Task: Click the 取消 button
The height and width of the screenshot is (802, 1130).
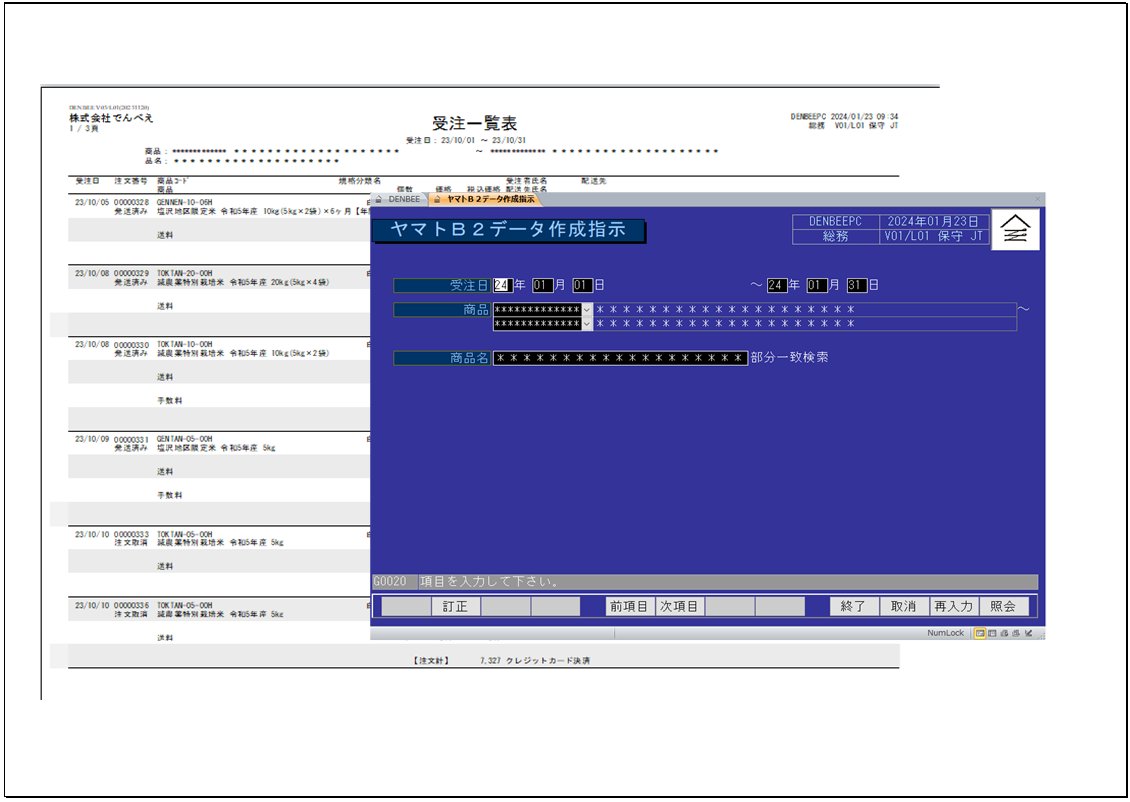Action: [x=903, y=606]
